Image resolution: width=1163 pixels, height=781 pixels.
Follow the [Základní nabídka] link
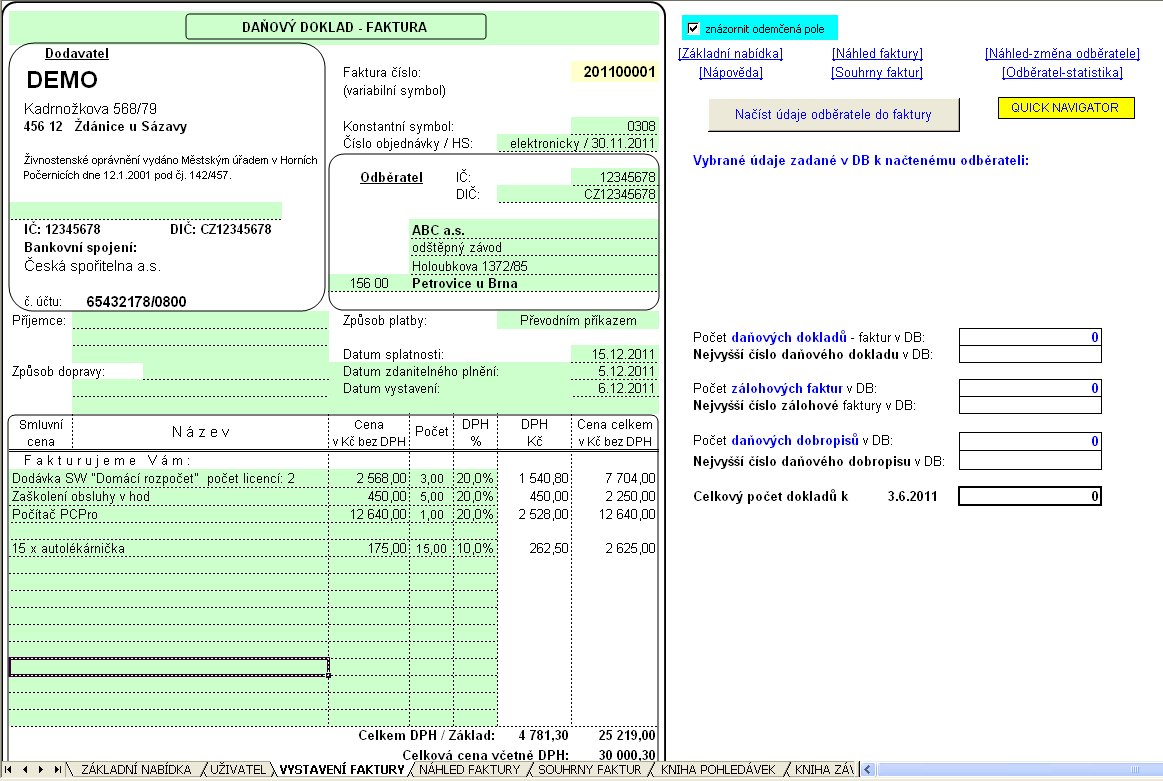tap(730, 54)
